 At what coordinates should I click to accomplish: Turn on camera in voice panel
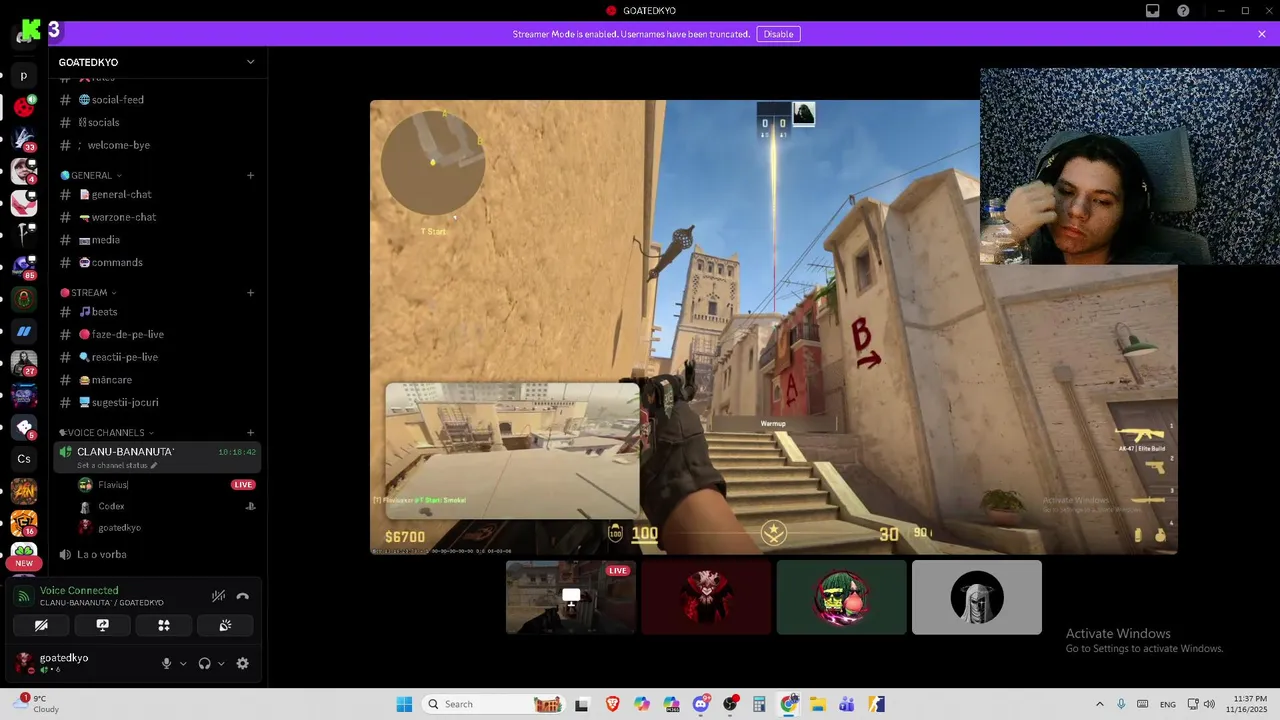[x=41, y=625]
